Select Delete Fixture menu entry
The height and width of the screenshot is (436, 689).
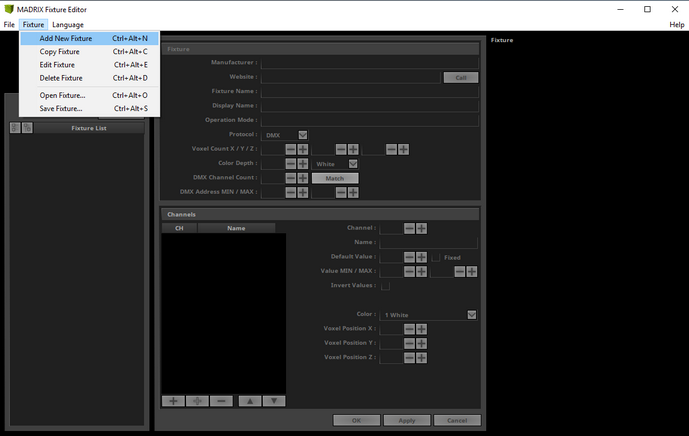pyautogui.click(x=89, y=78)
